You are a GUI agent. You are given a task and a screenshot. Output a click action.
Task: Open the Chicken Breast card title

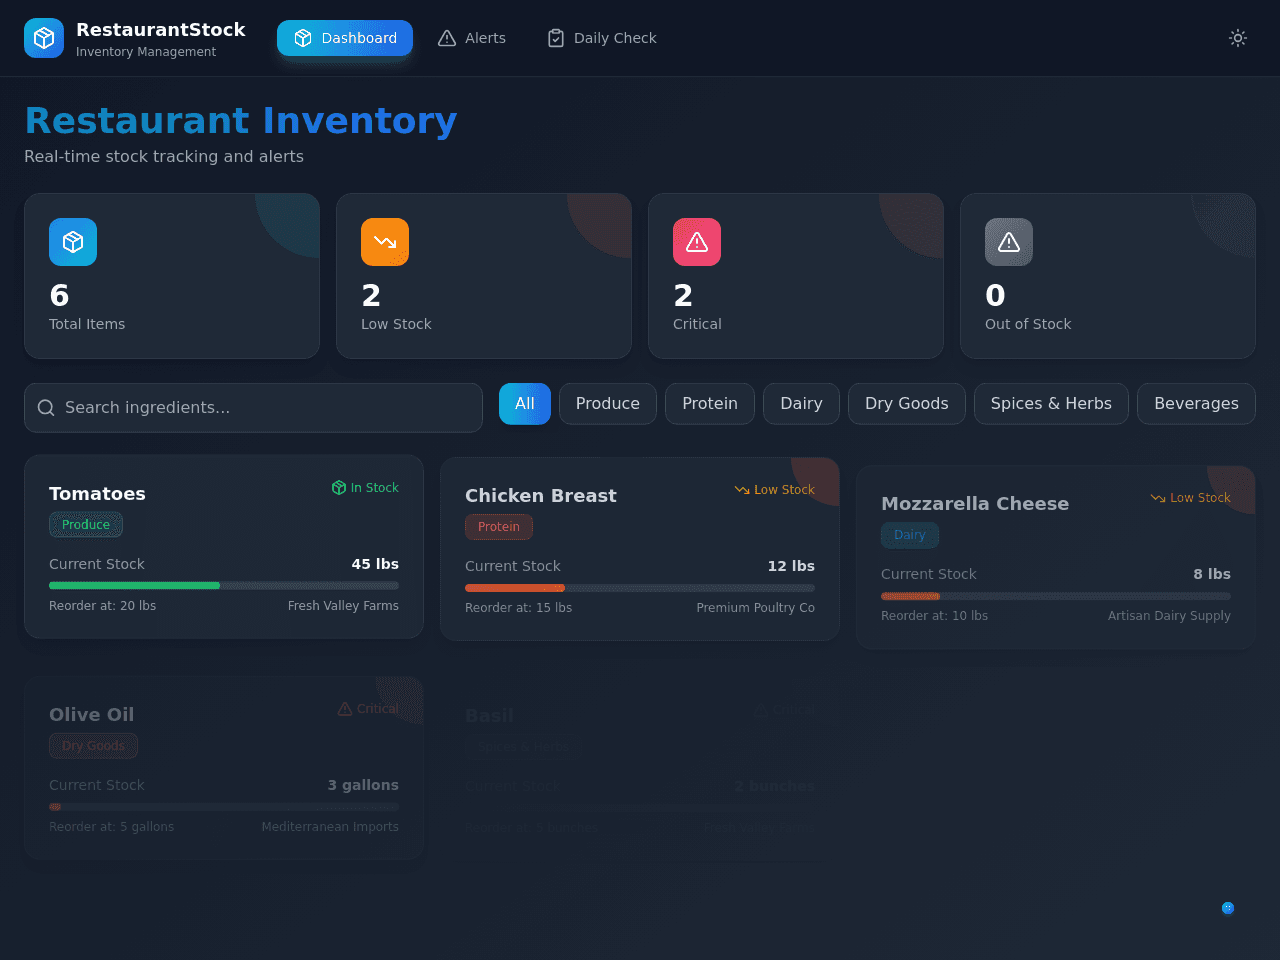pos(541,496)
